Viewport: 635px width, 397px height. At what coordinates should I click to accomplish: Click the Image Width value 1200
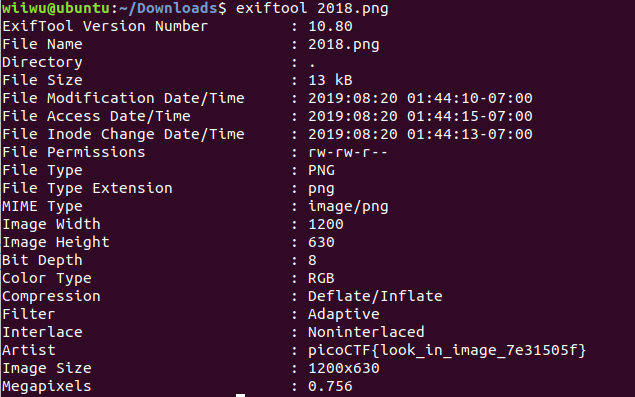click(326, 224)
